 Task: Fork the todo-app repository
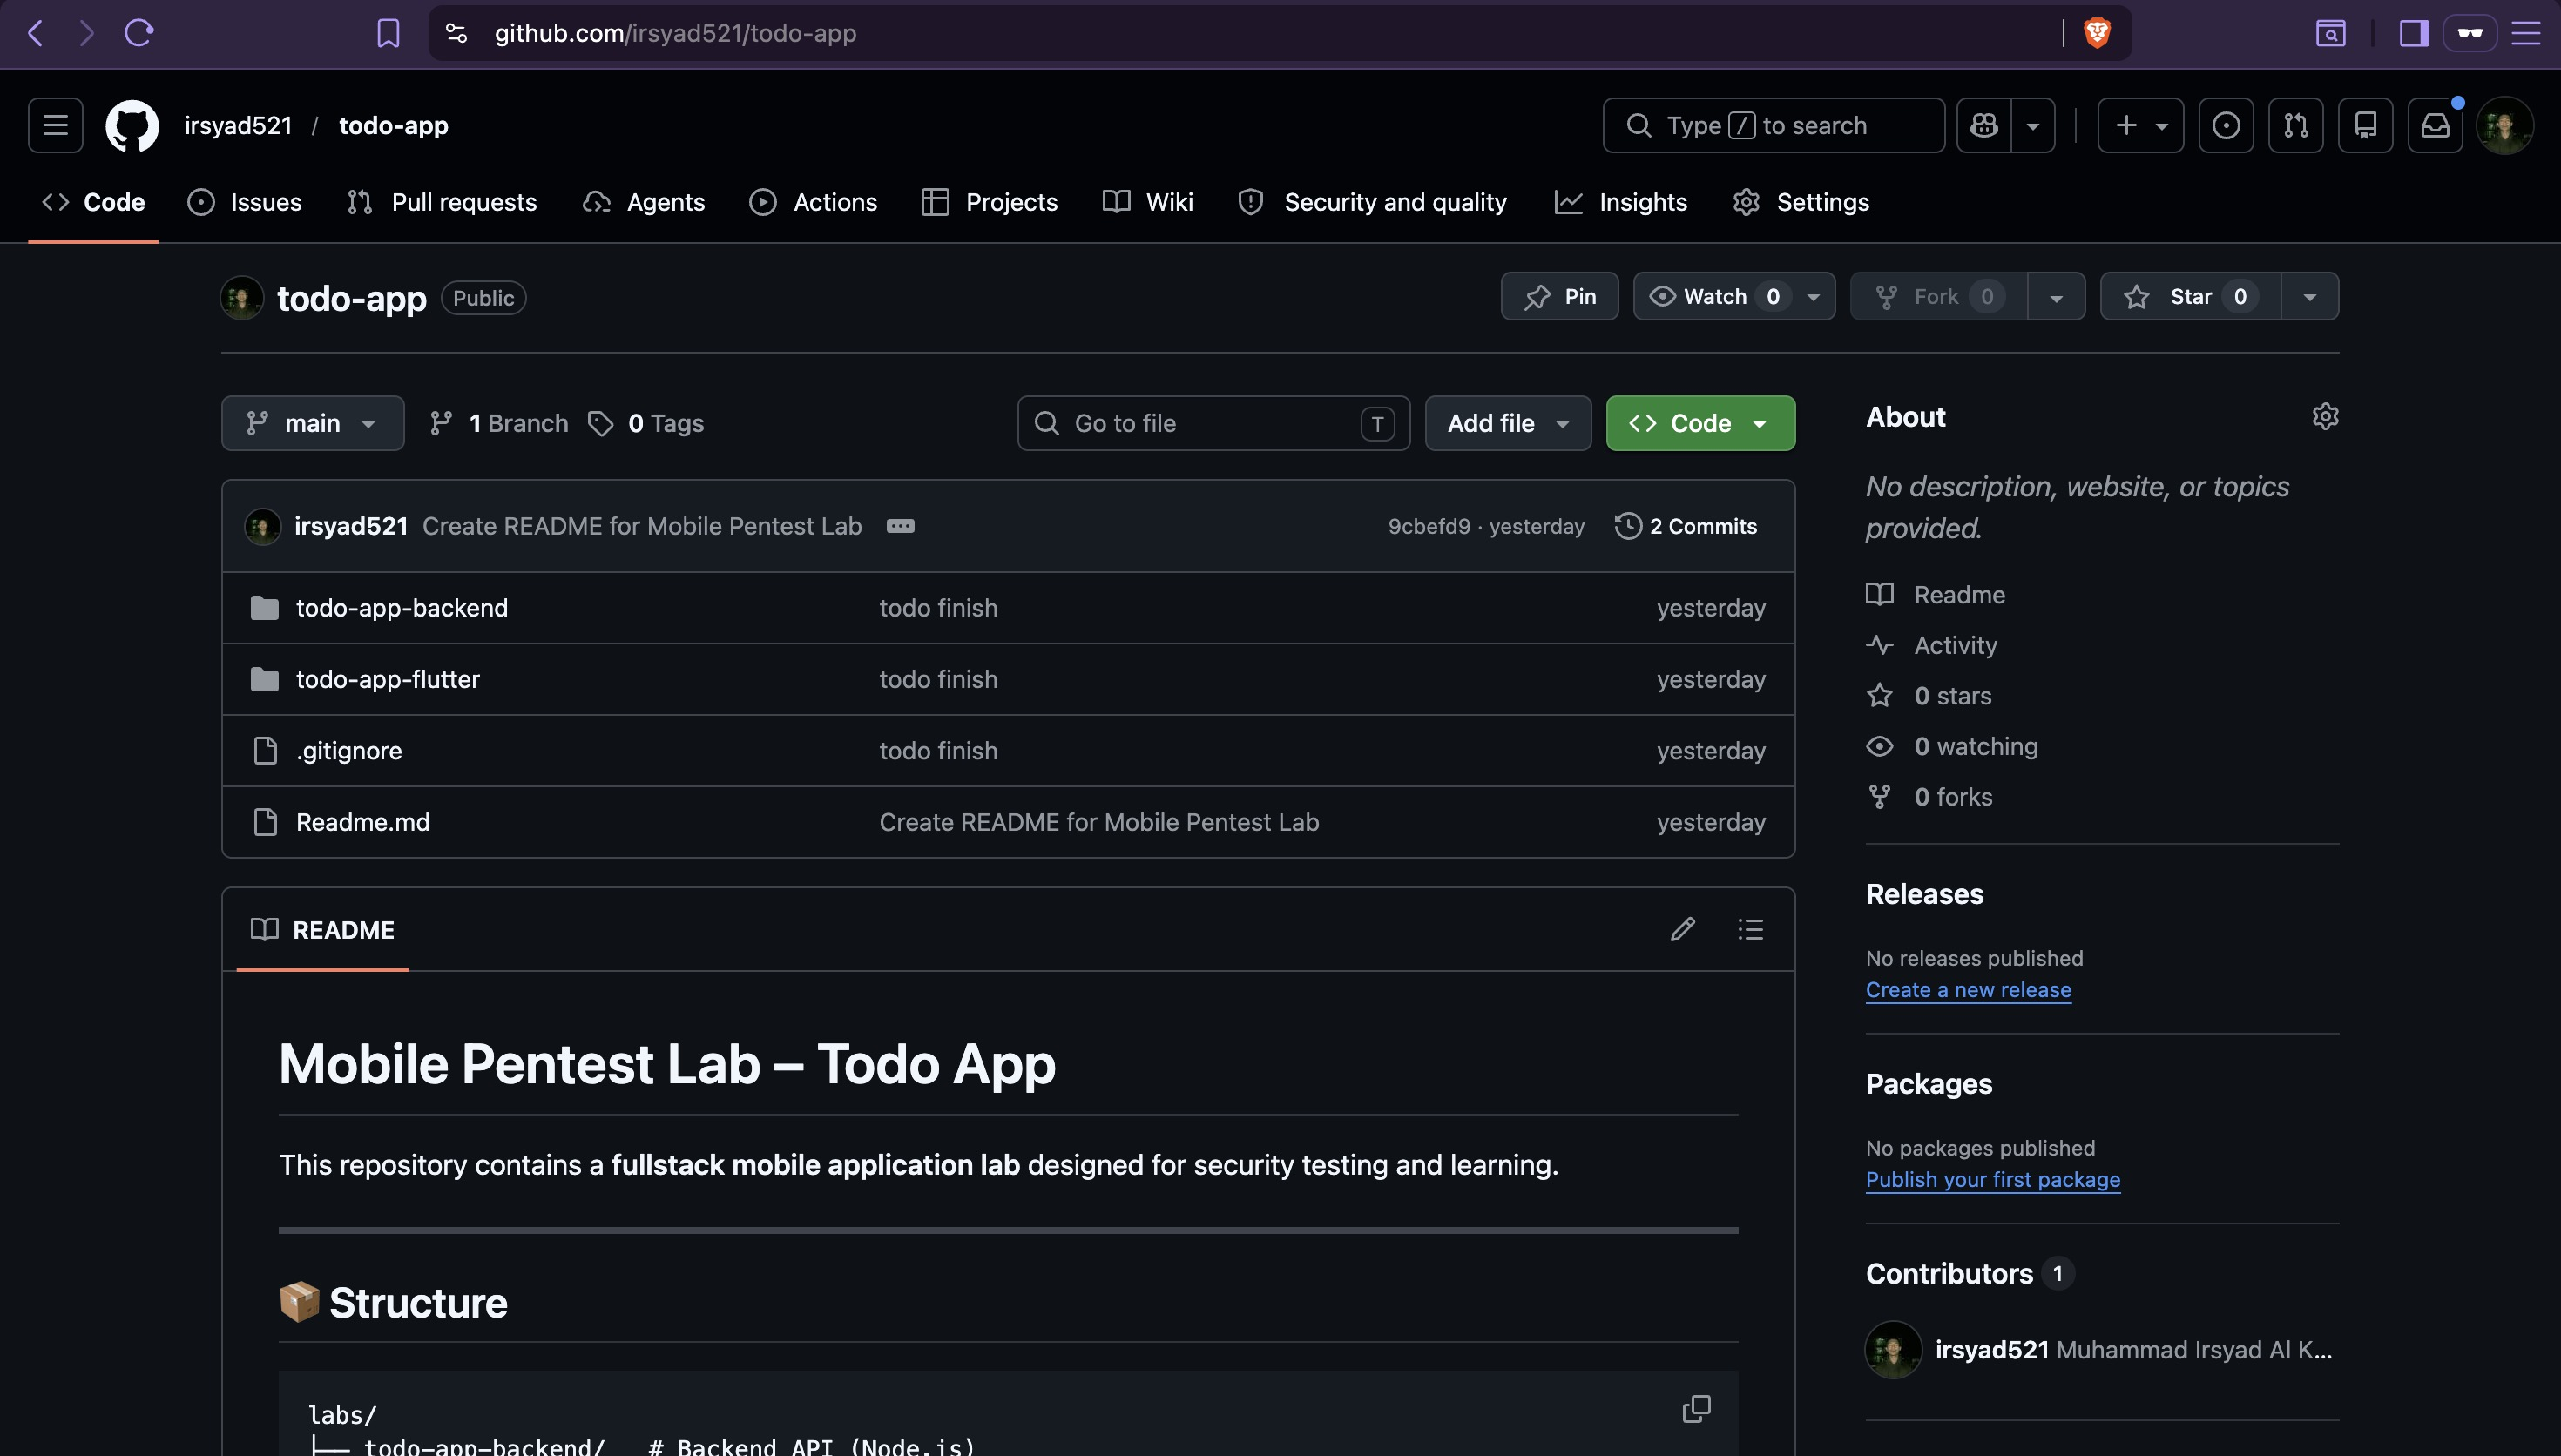click(x=1938, y=296)
